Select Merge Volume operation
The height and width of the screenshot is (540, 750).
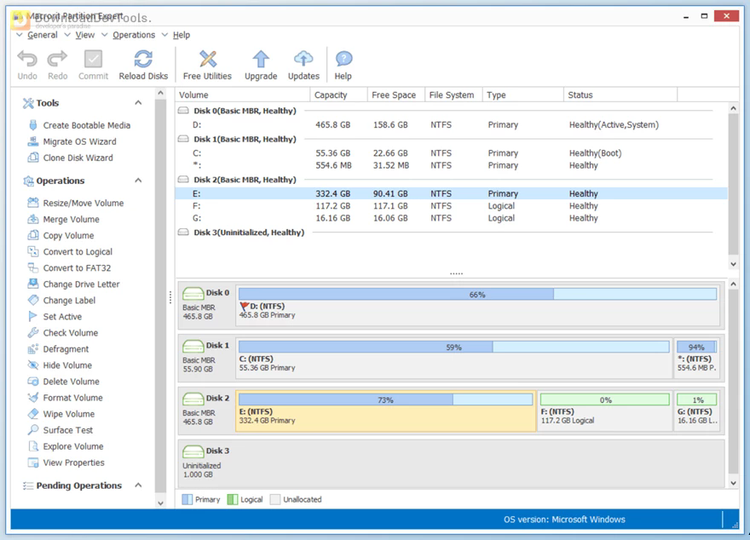pyautogui.click(x=71, y=220)
